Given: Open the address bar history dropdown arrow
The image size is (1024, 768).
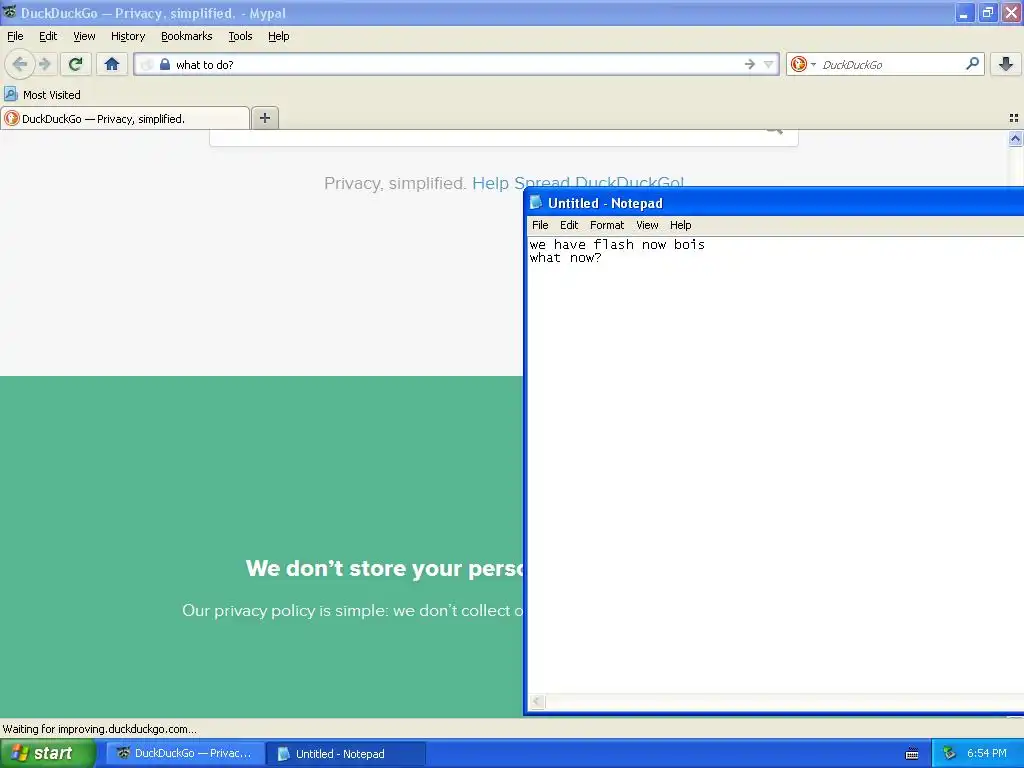Looking at the screenshot, I should (769, 64).
